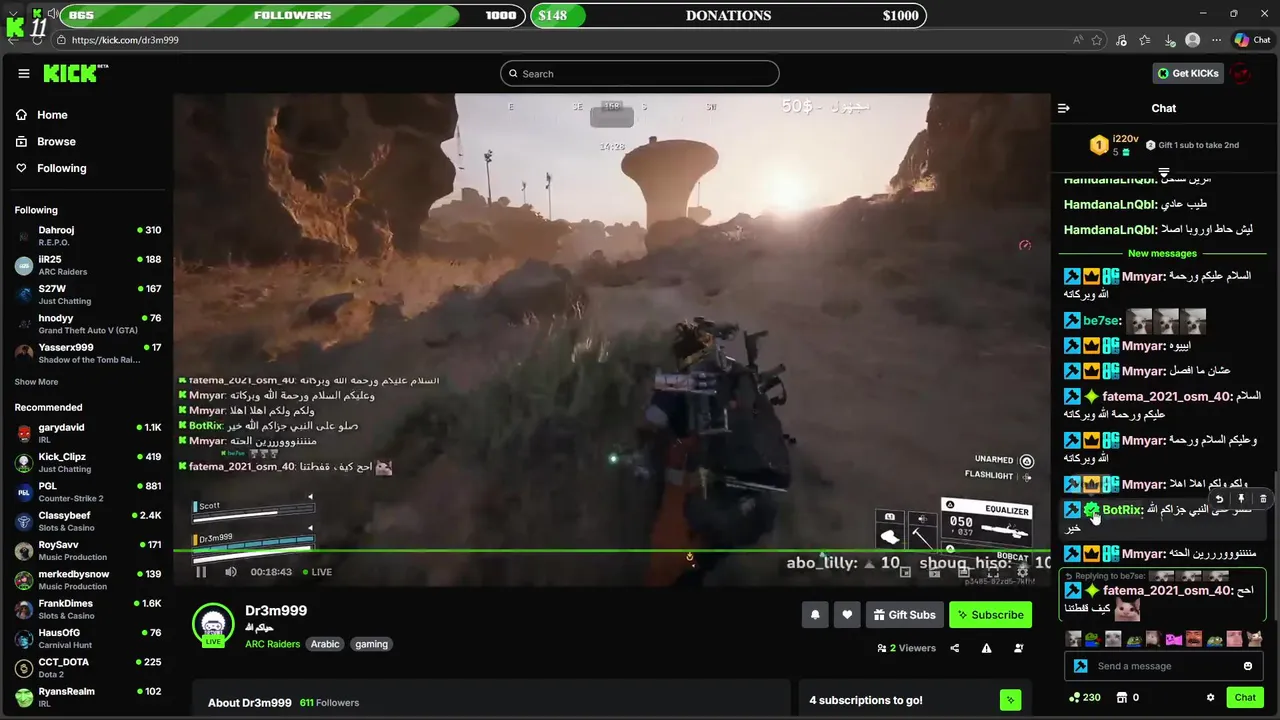Open the 230 channel points icon

(1084, 697)
